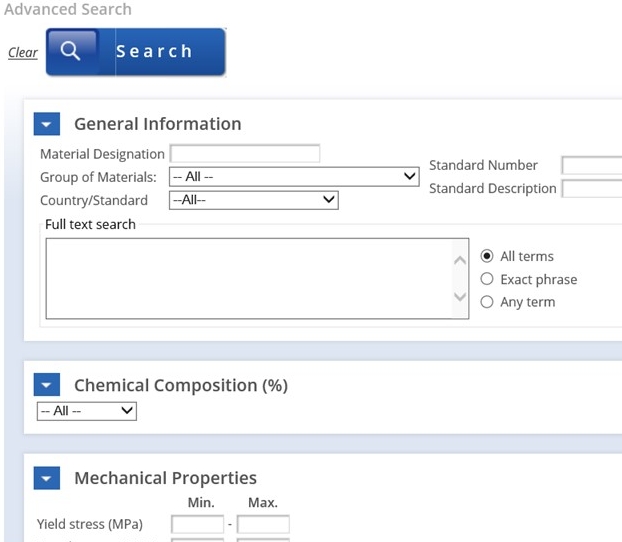Click the text area scroll down arrow
This screenshot has height=542, width=622.
(x=460, y=297)
